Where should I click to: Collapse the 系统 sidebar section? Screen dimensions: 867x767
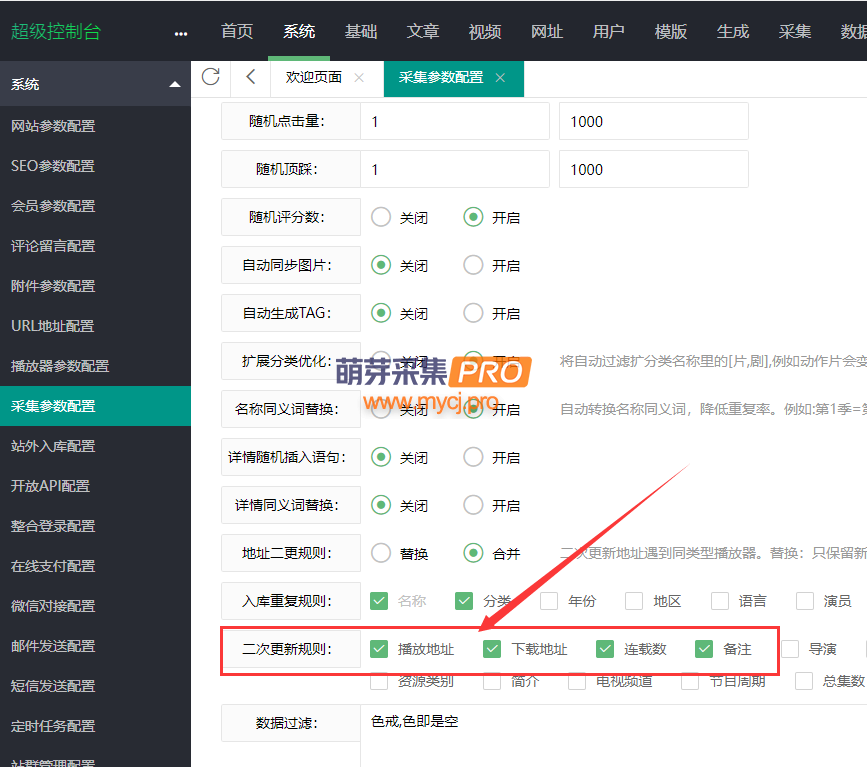pyautogui.click(x=175, y=84)
